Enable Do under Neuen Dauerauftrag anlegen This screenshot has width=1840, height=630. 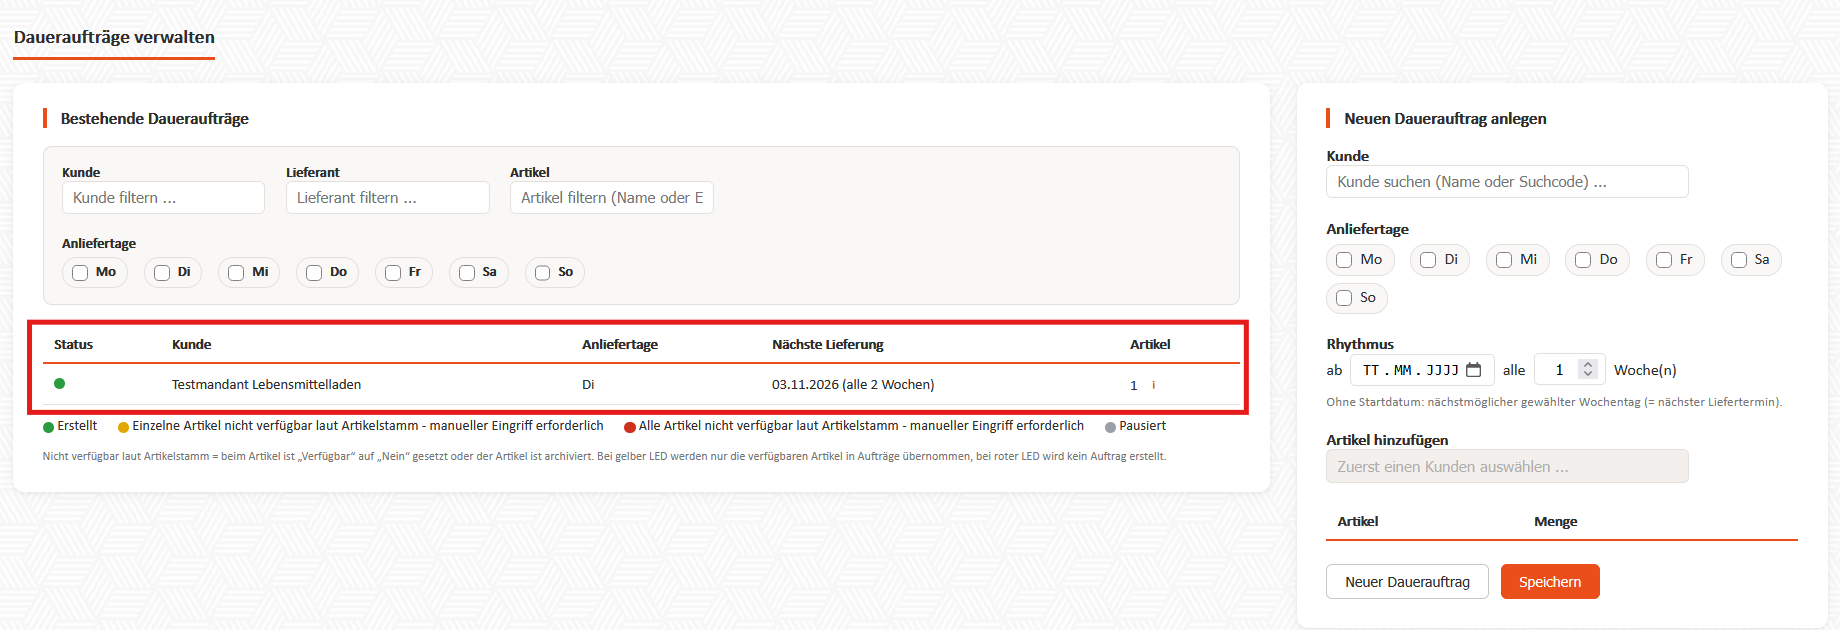pyautogui.click(x=1583, y=260)
